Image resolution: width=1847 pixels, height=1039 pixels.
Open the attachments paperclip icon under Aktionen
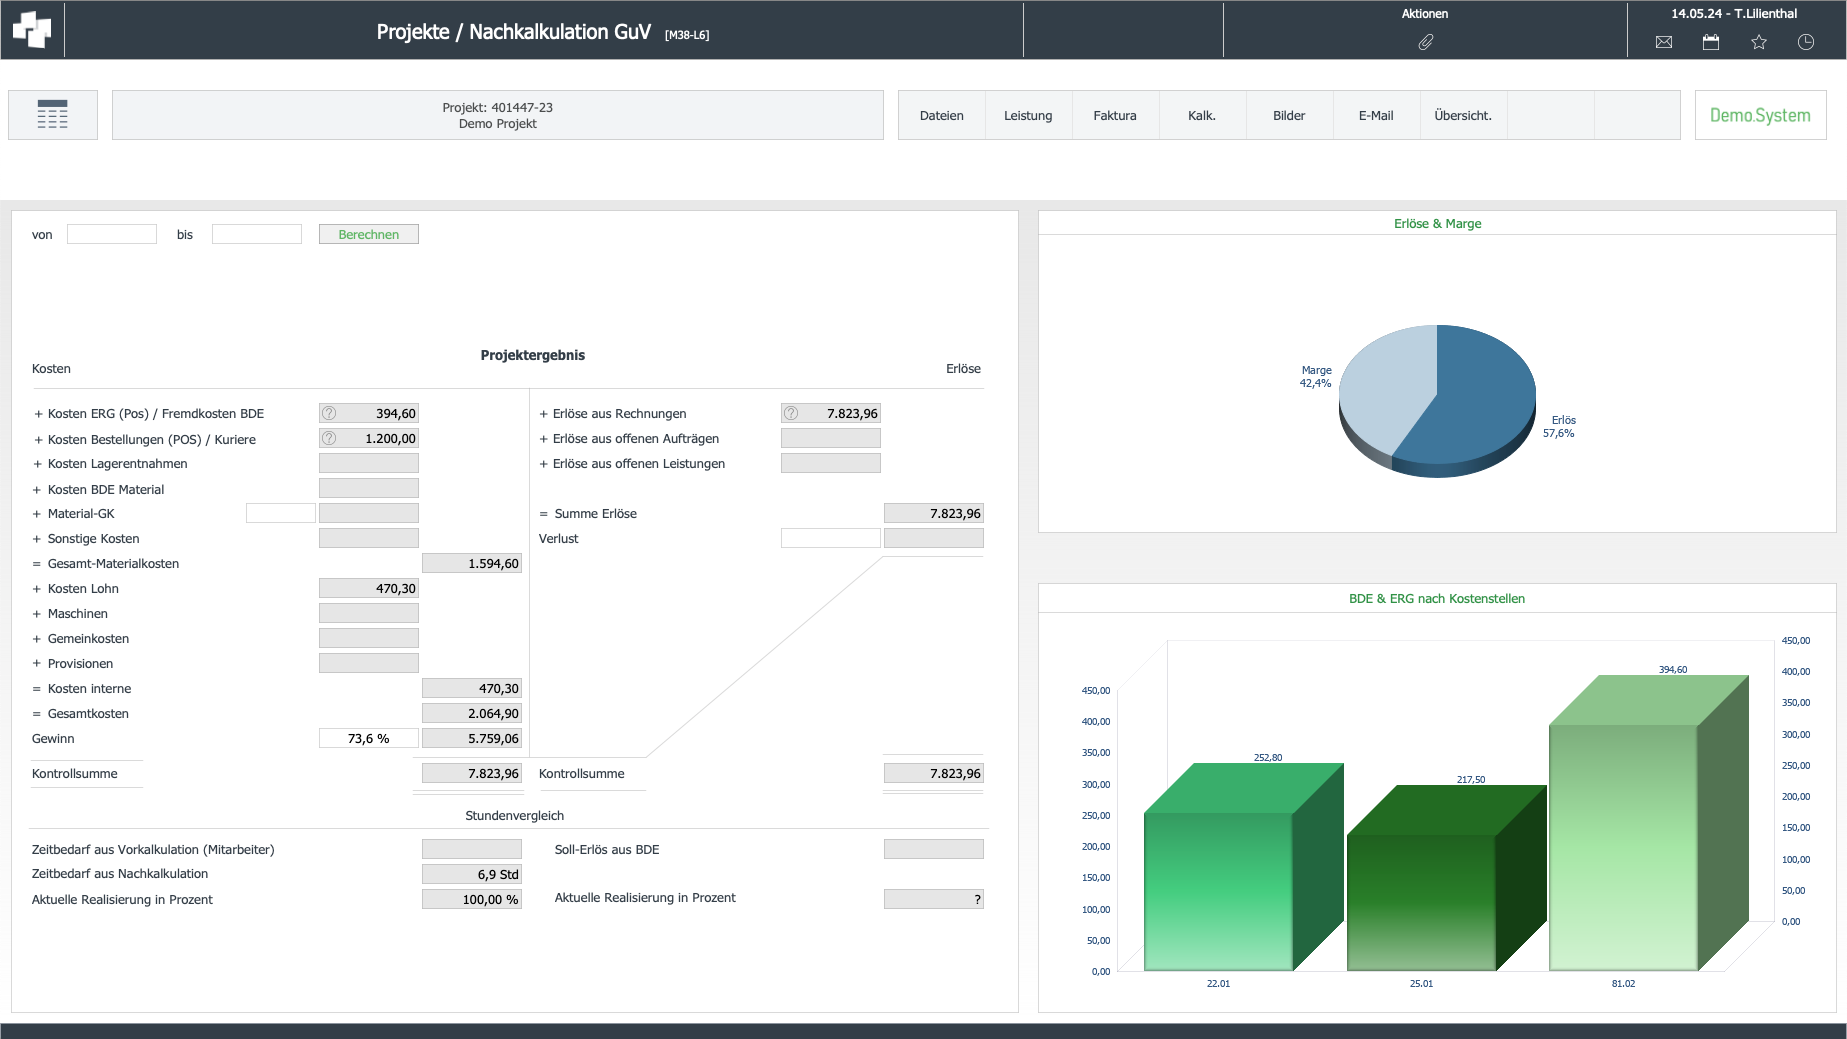(1425, 42)
